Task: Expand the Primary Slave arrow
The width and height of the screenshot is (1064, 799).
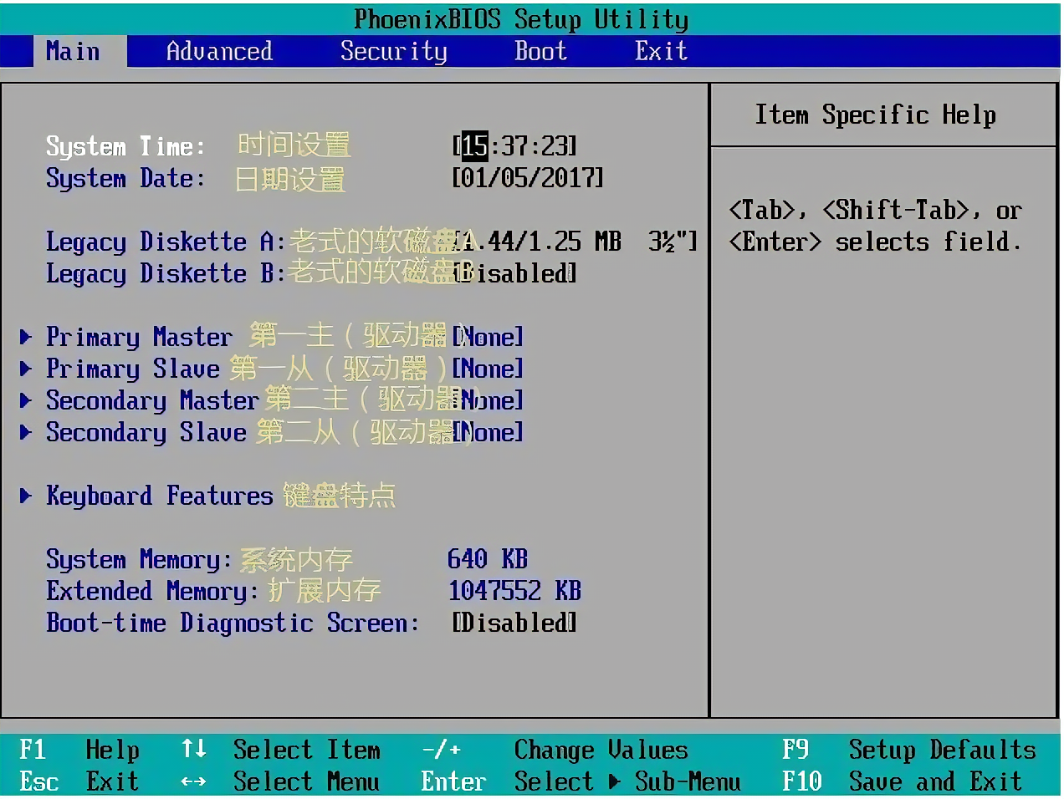Action: coord(26,369)
